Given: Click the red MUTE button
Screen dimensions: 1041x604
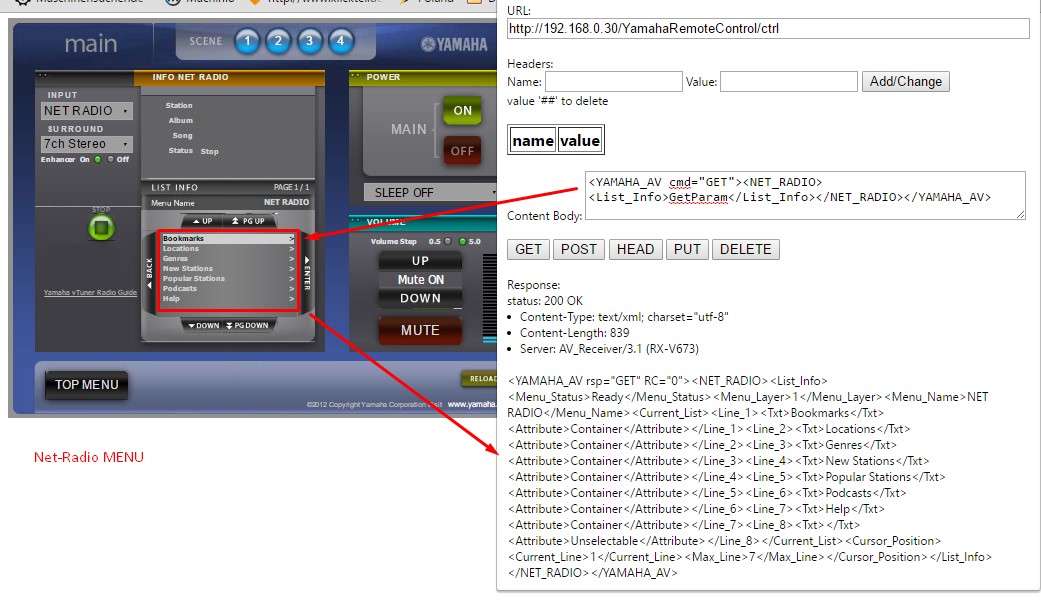Looking at the screenshot, I should [x=420, y=330].
